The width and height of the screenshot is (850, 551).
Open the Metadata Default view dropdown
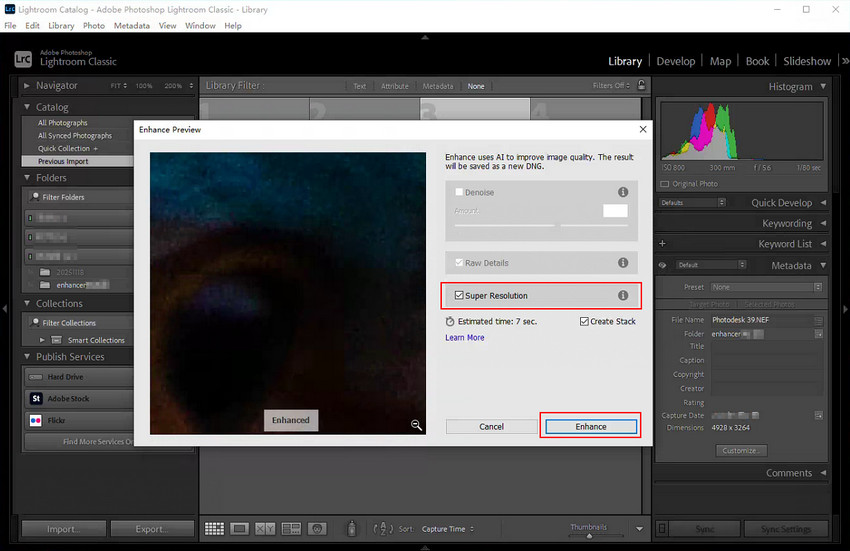point(711,265)
